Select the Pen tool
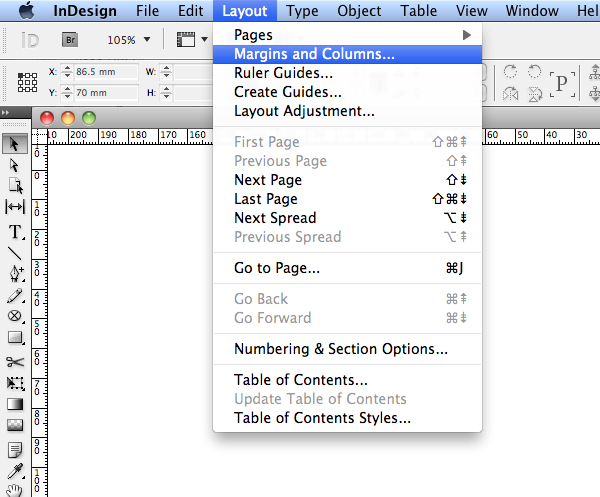This screenshot has height=497, width=600. (x=15, y=272)
